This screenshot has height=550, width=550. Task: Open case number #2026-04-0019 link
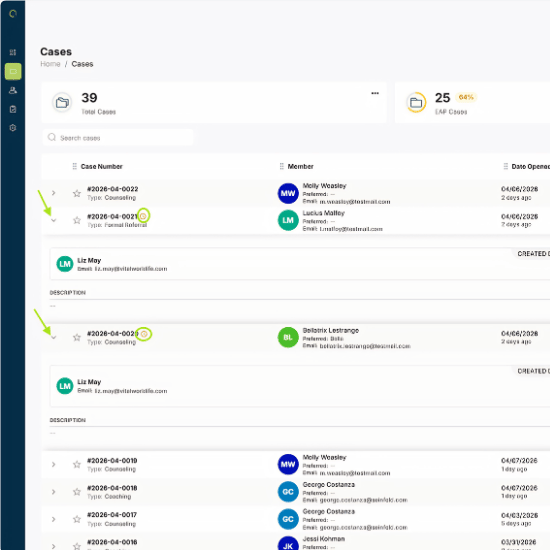click(x=112, y=461)
